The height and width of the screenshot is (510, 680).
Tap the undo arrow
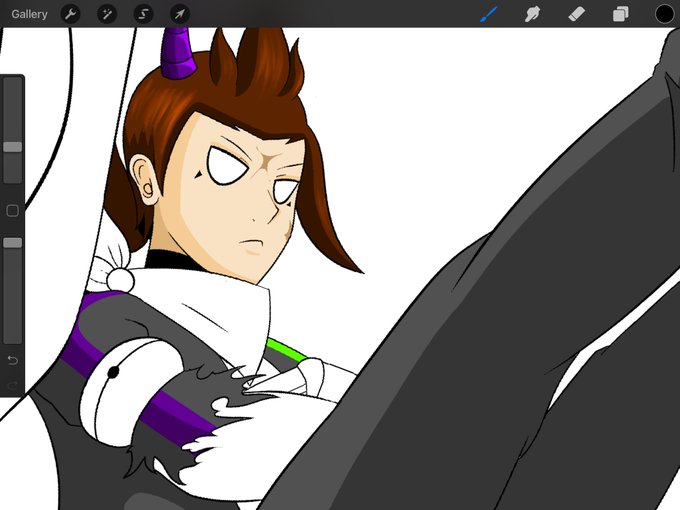click(x=13, y=360)
